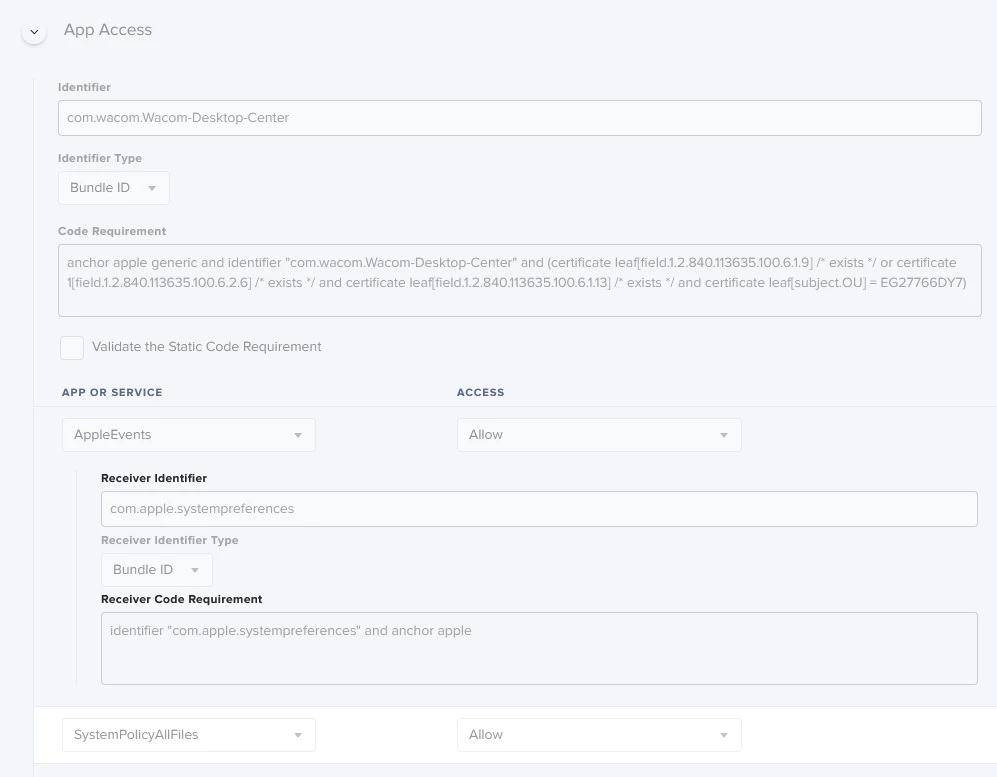The width and height of the screenshot is (997, 777).
Task: Click inside the Code Requirement text area
Action: (x=519, y=280)
